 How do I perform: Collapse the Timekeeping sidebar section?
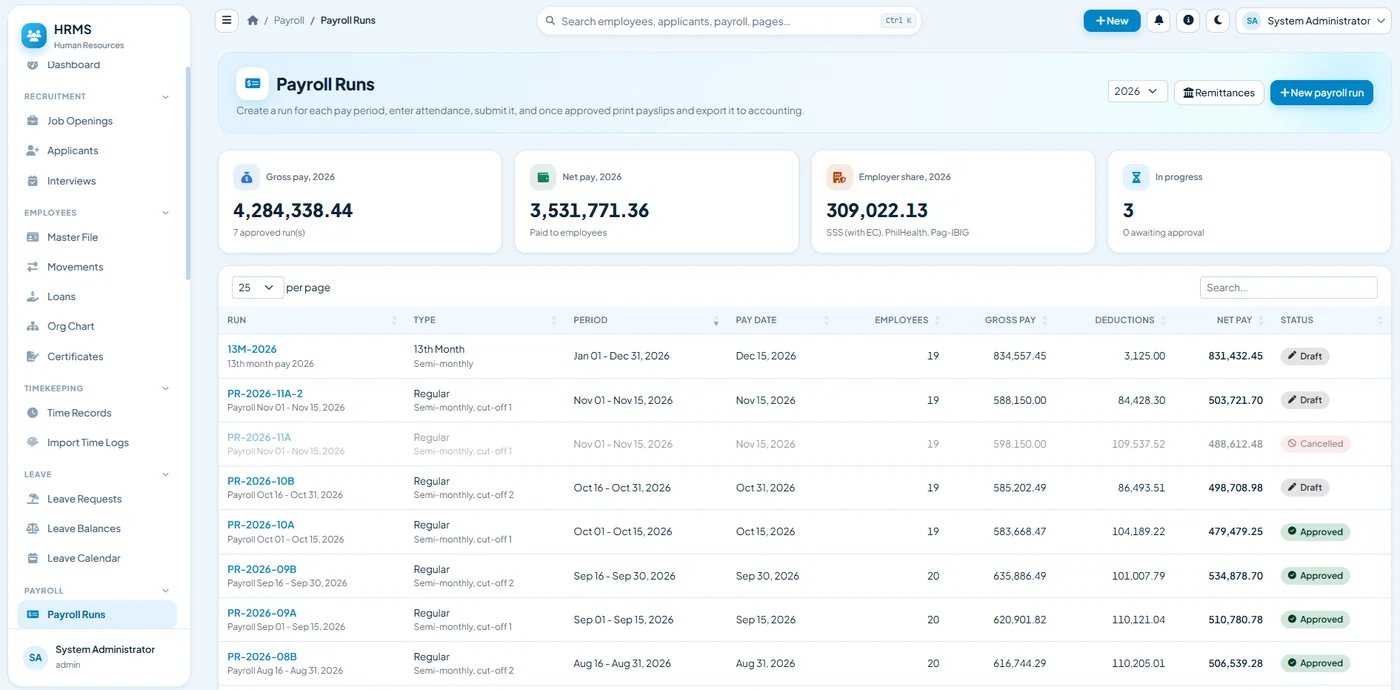[165, 389]
